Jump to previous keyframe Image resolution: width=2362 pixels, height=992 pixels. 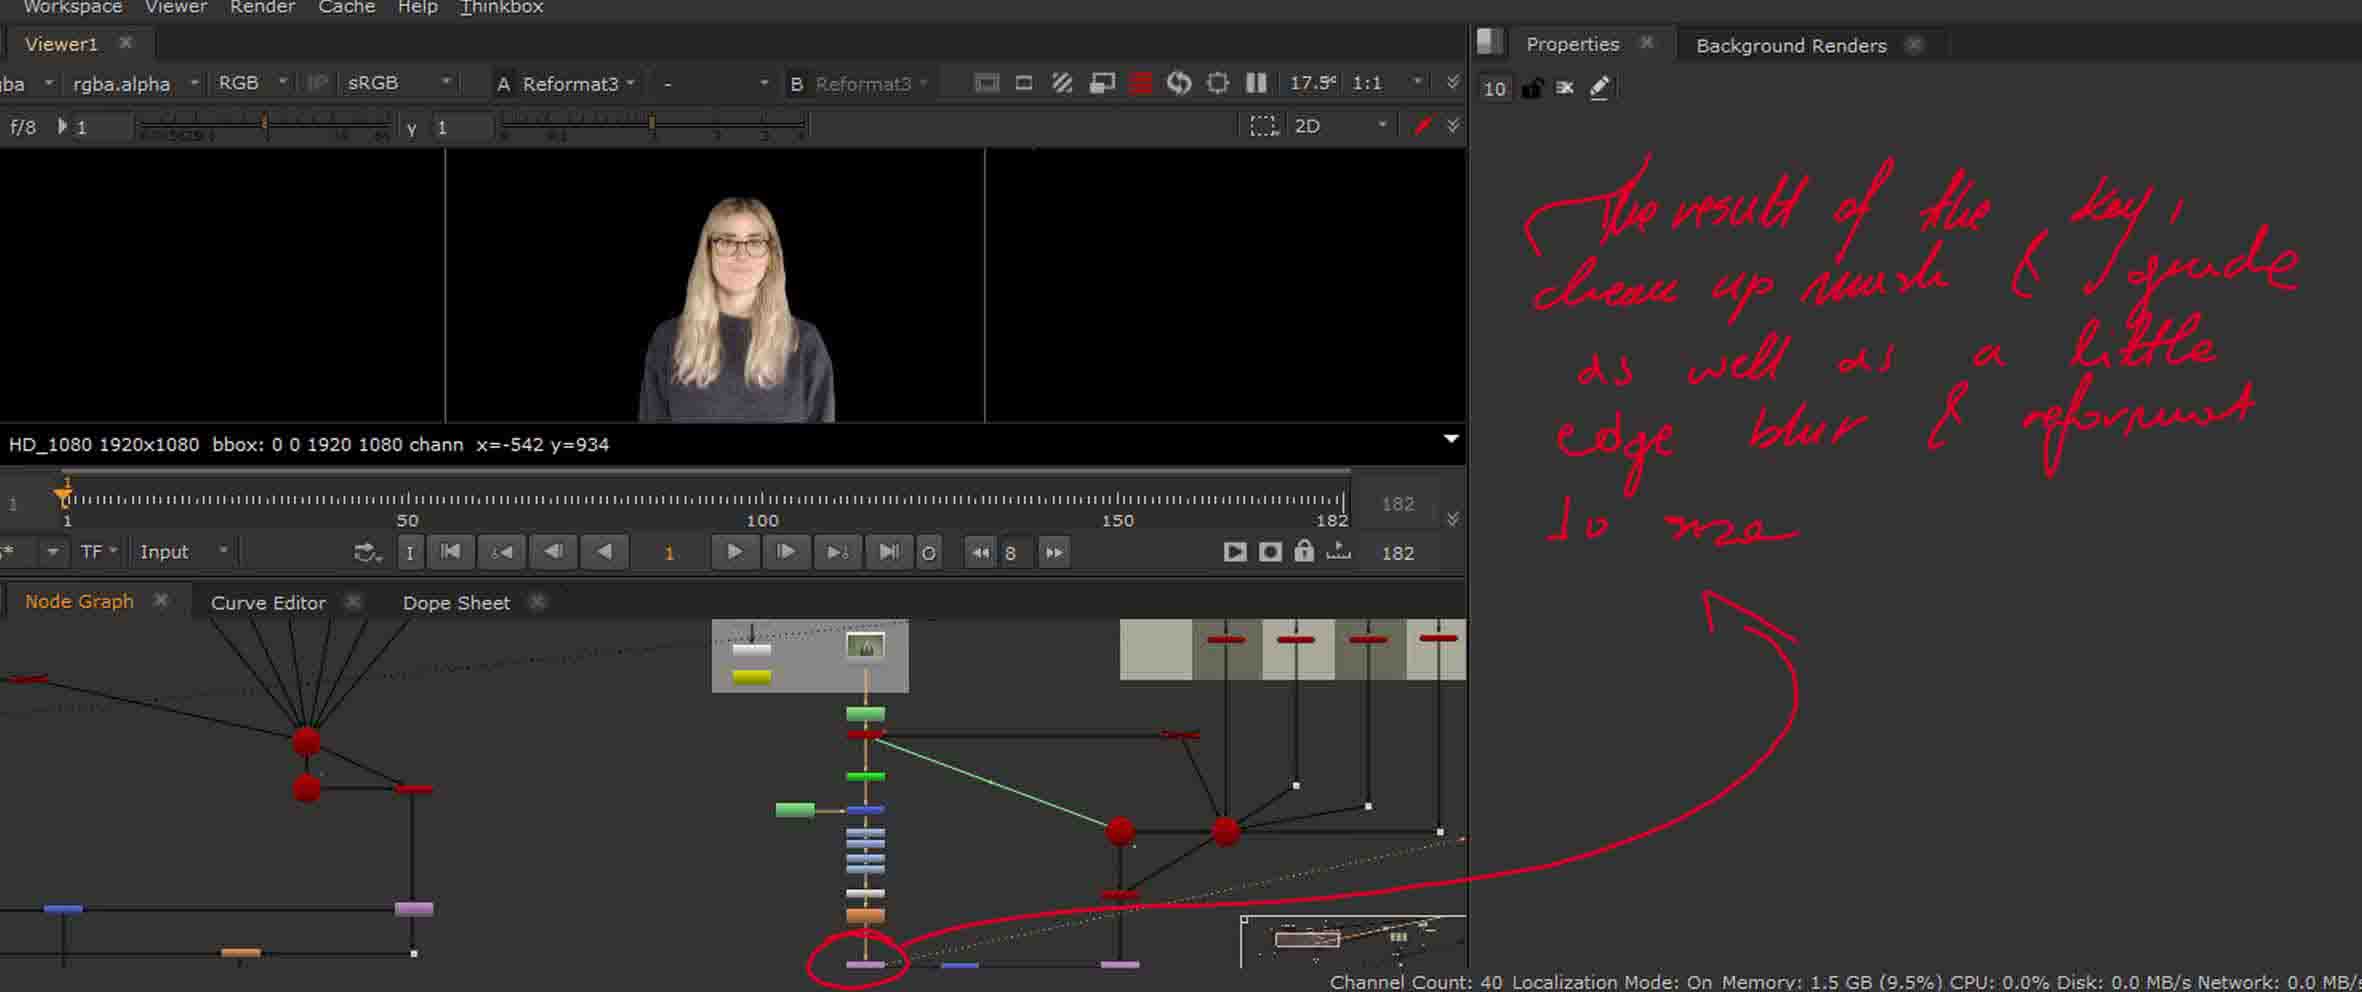(502, 552)
